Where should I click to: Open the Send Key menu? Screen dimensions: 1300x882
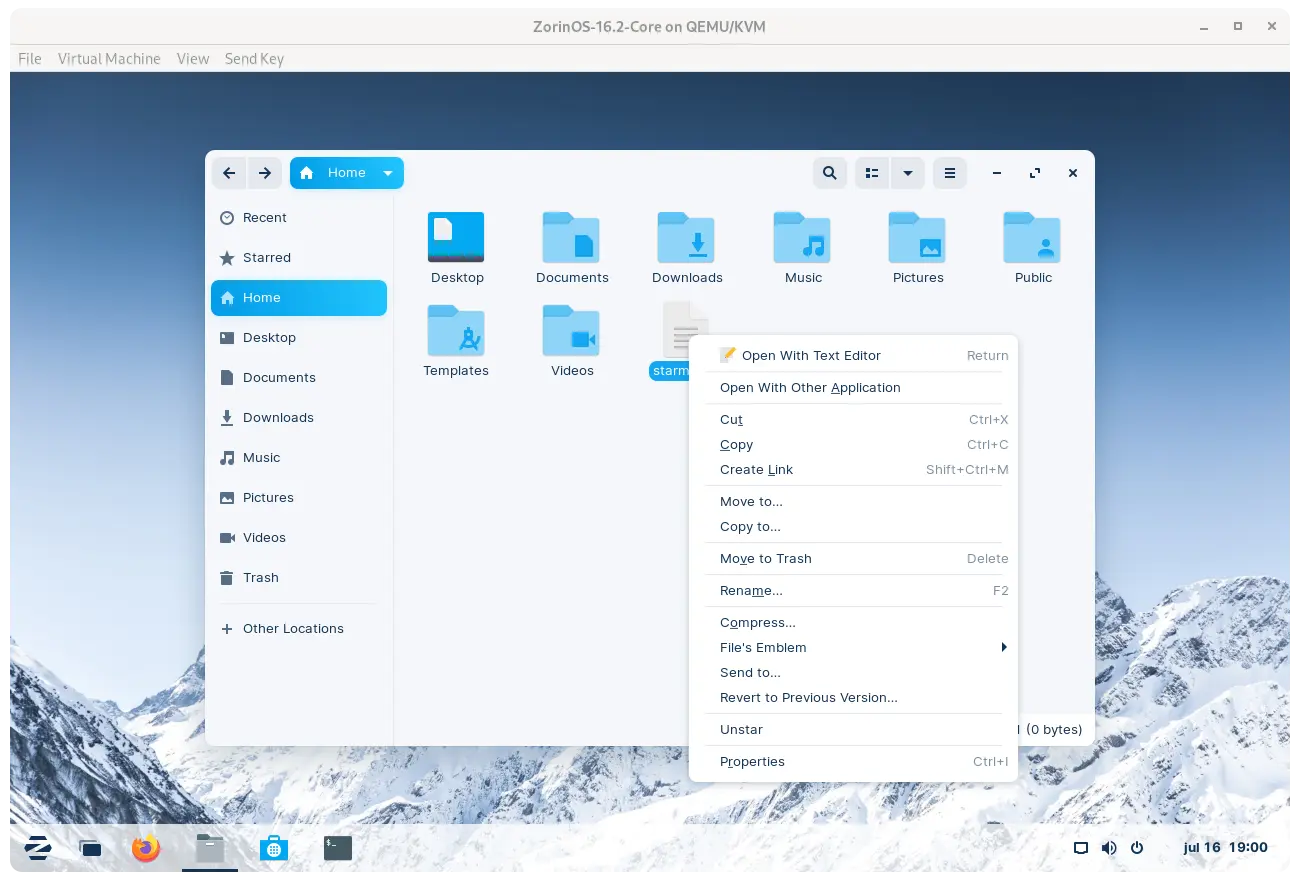click(x=254, y=59)
